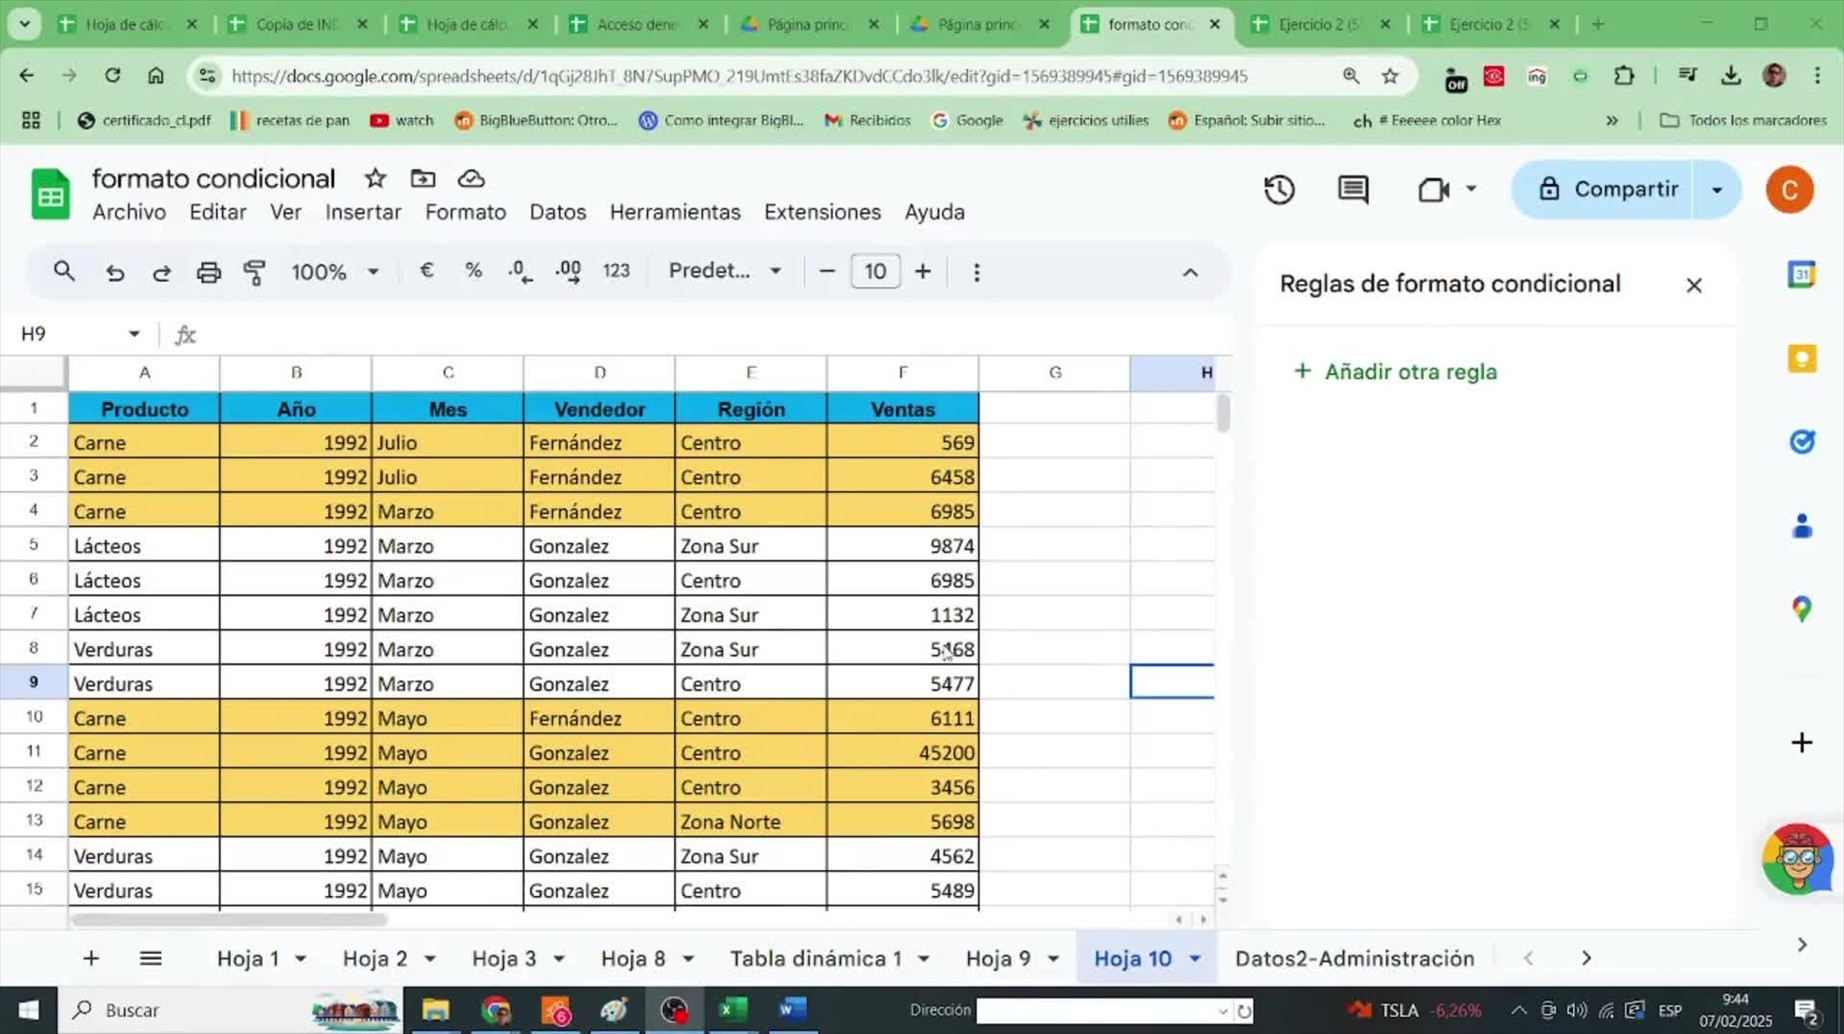This screenshot has width=1844, height=1034.
Task: Open the Formato menu
Action: pyautogui.click(x=465, y=212)
